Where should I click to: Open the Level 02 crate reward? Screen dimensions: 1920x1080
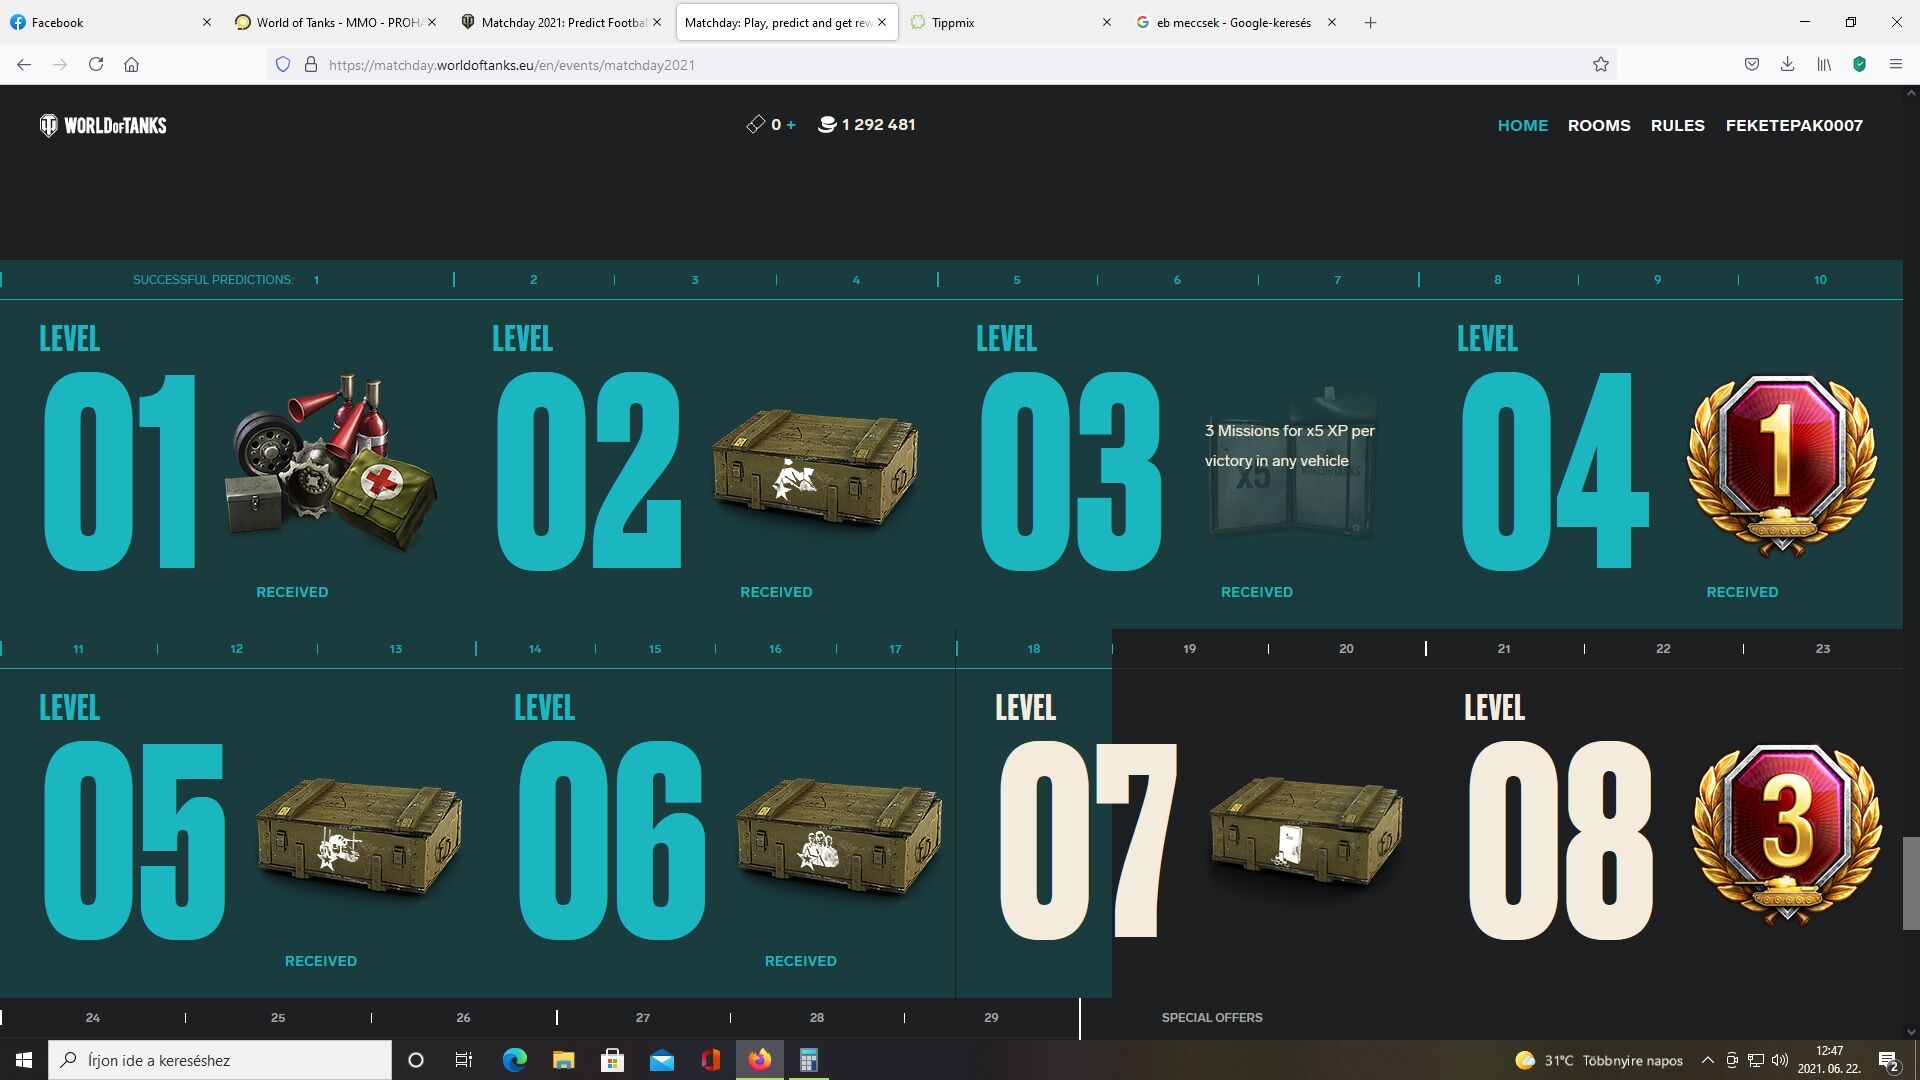[x=815, y=468]
